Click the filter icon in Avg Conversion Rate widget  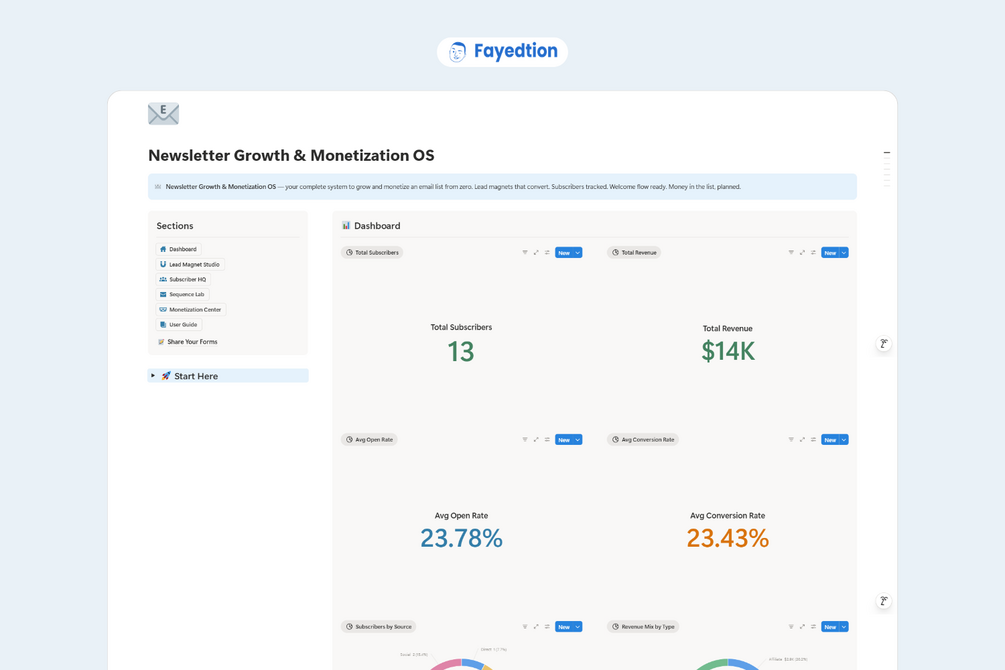791,440
